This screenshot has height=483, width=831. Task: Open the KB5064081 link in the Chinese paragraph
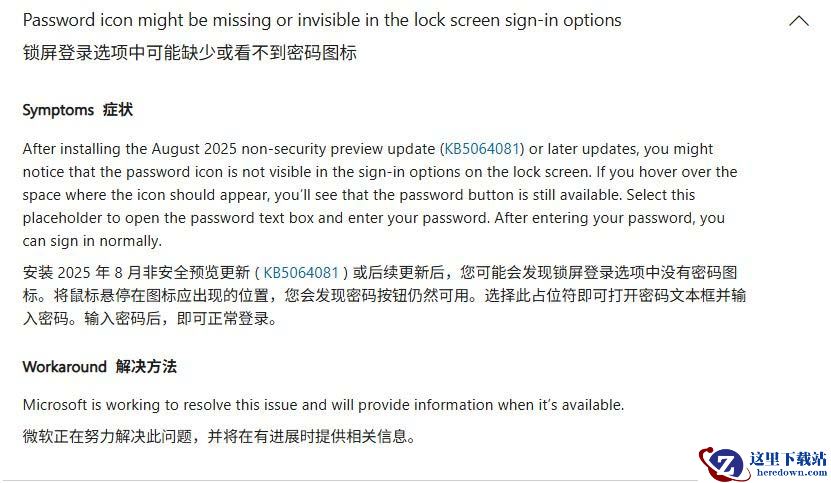pos(302,272)
